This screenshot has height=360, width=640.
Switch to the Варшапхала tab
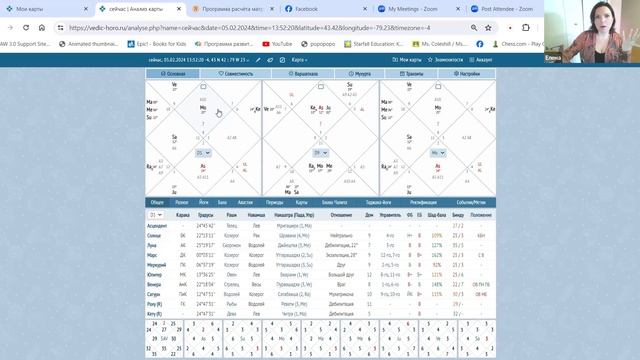303,73
